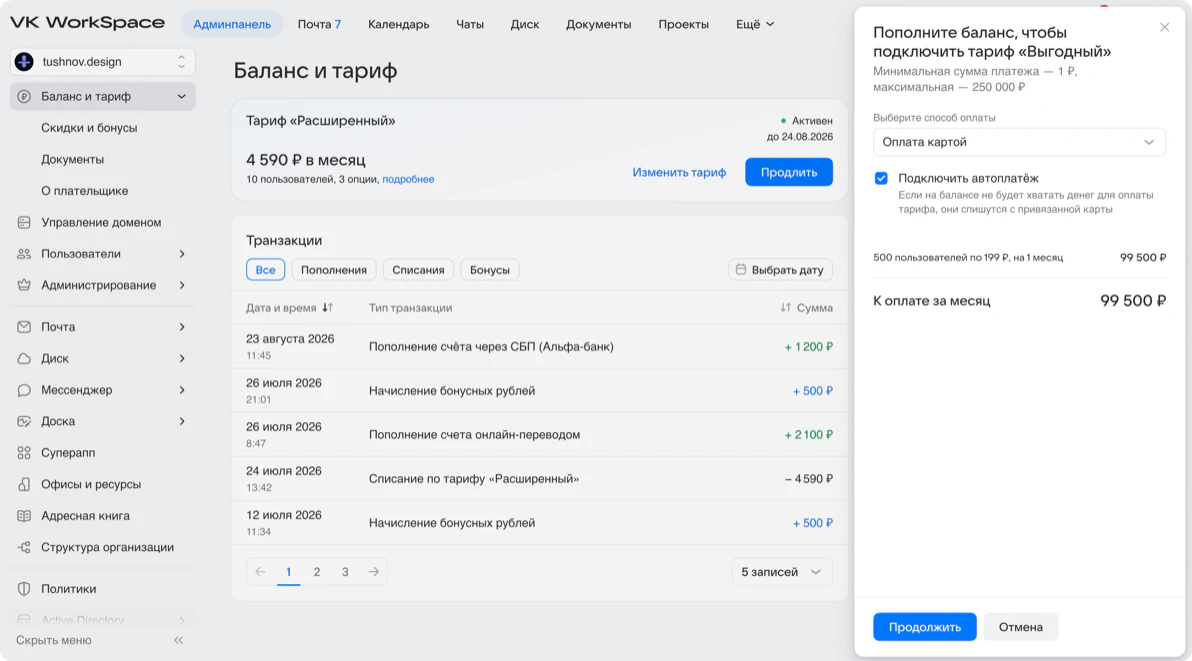Click Скрыть меню at sidebar bottom
Screen dimensions: 1192x661
(54, 640)
